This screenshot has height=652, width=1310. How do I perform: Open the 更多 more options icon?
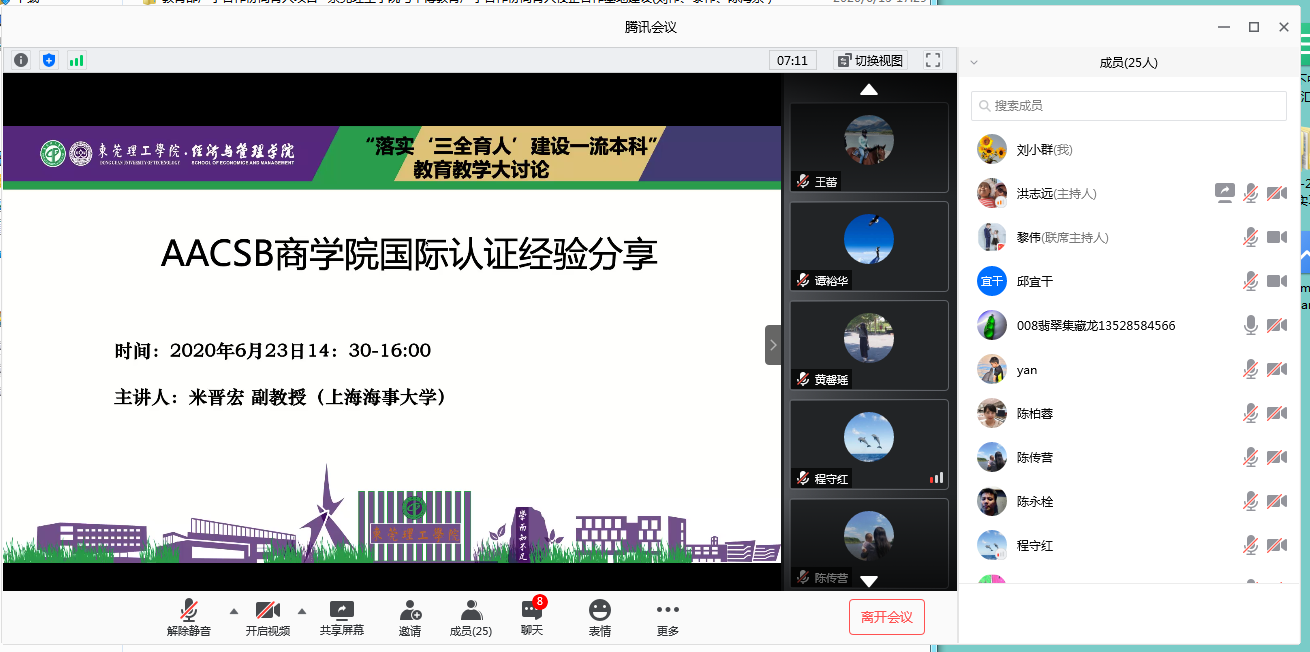tap(668, 609)
